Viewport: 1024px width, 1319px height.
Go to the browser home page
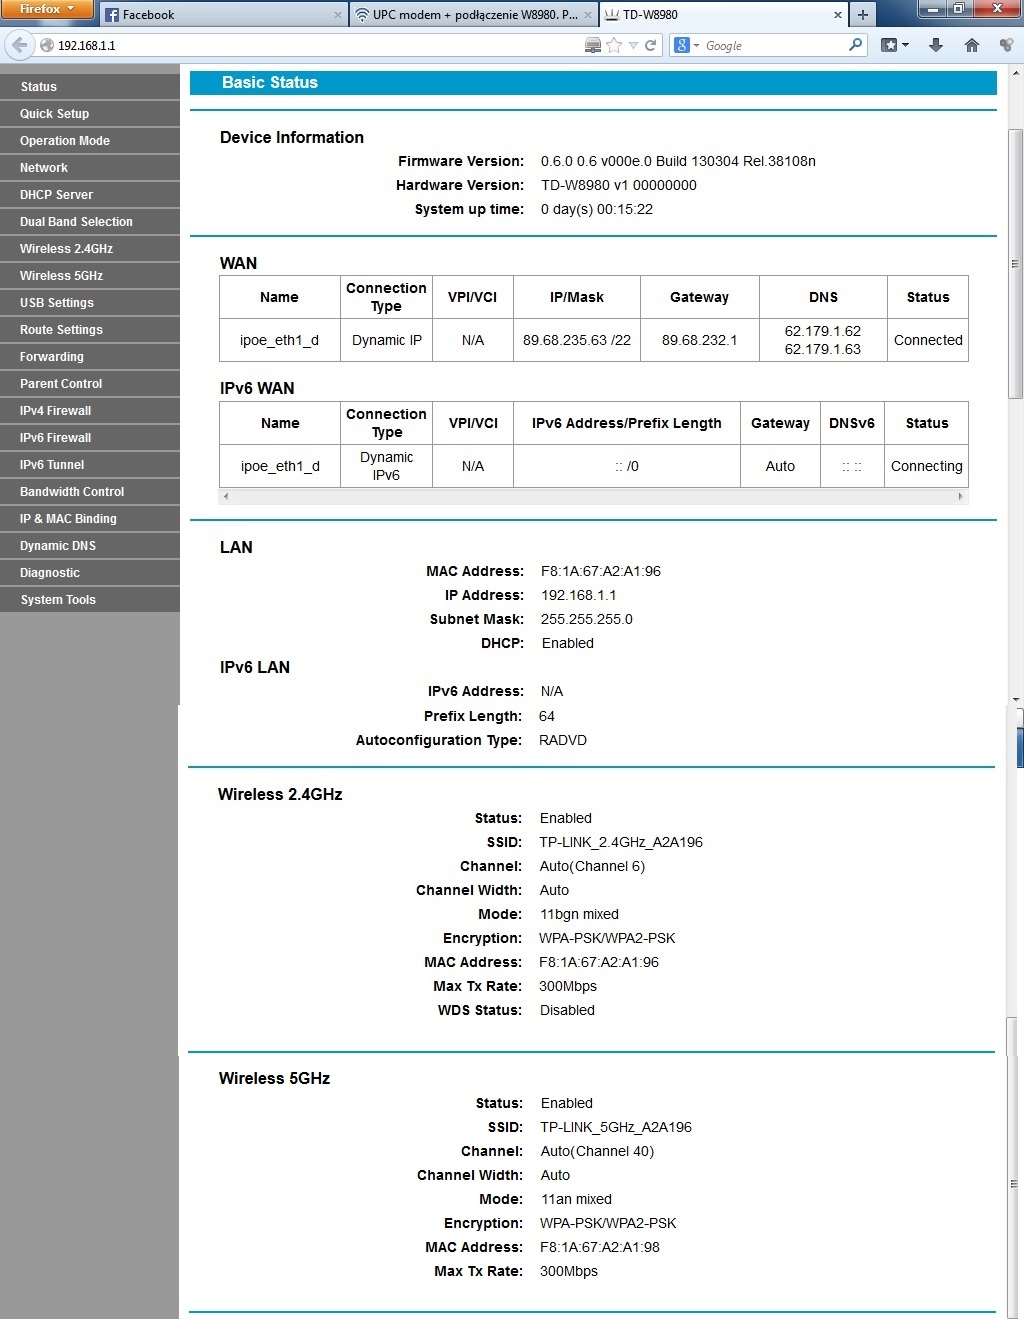(x=971, y=45)
